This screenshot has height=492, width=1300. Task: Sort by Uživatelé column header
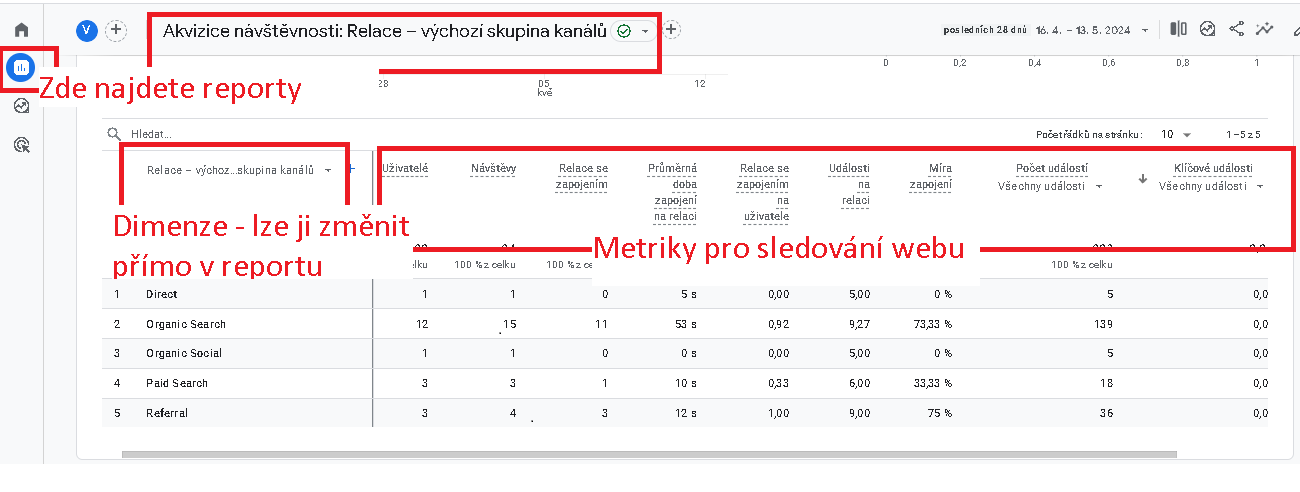405,168
